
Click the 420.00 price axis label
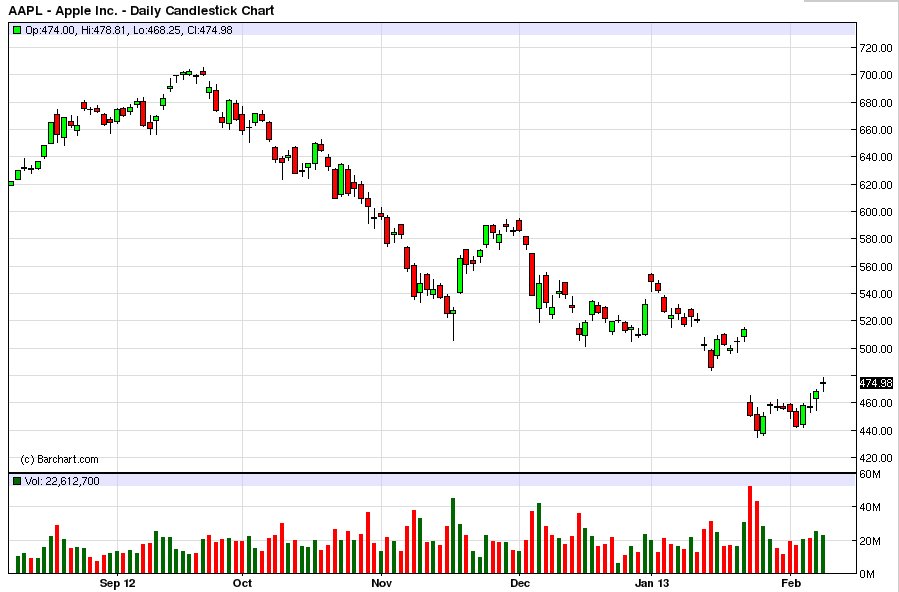(x=875, y=458)
